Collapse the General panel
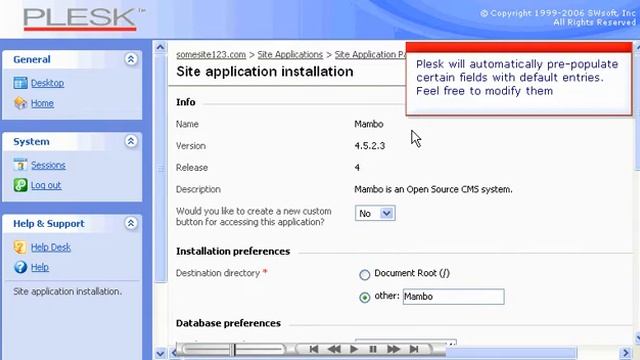 coord(131,59)
